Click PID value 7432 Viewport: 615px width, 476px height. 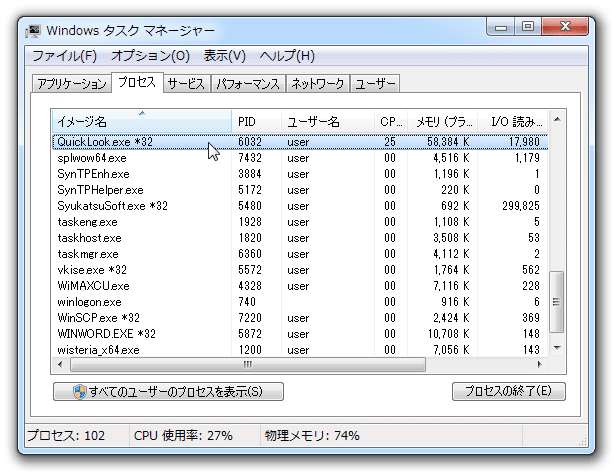250,158
